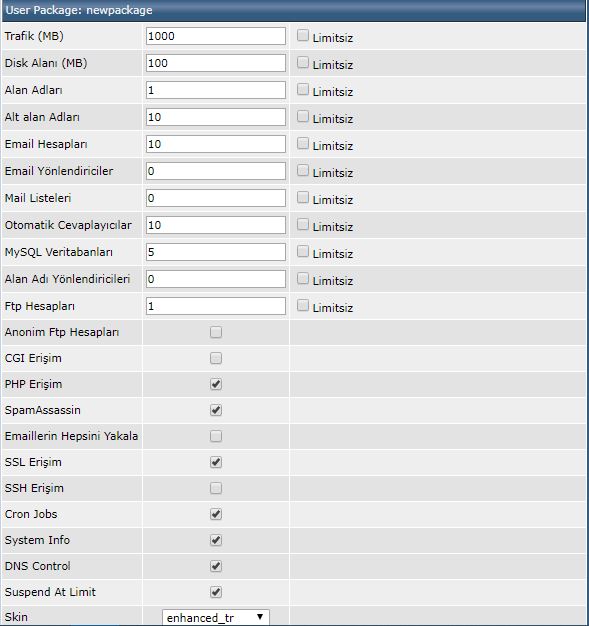Disable PHP Erişim checkbox
589x626 pixels.
tap(216, 384)
